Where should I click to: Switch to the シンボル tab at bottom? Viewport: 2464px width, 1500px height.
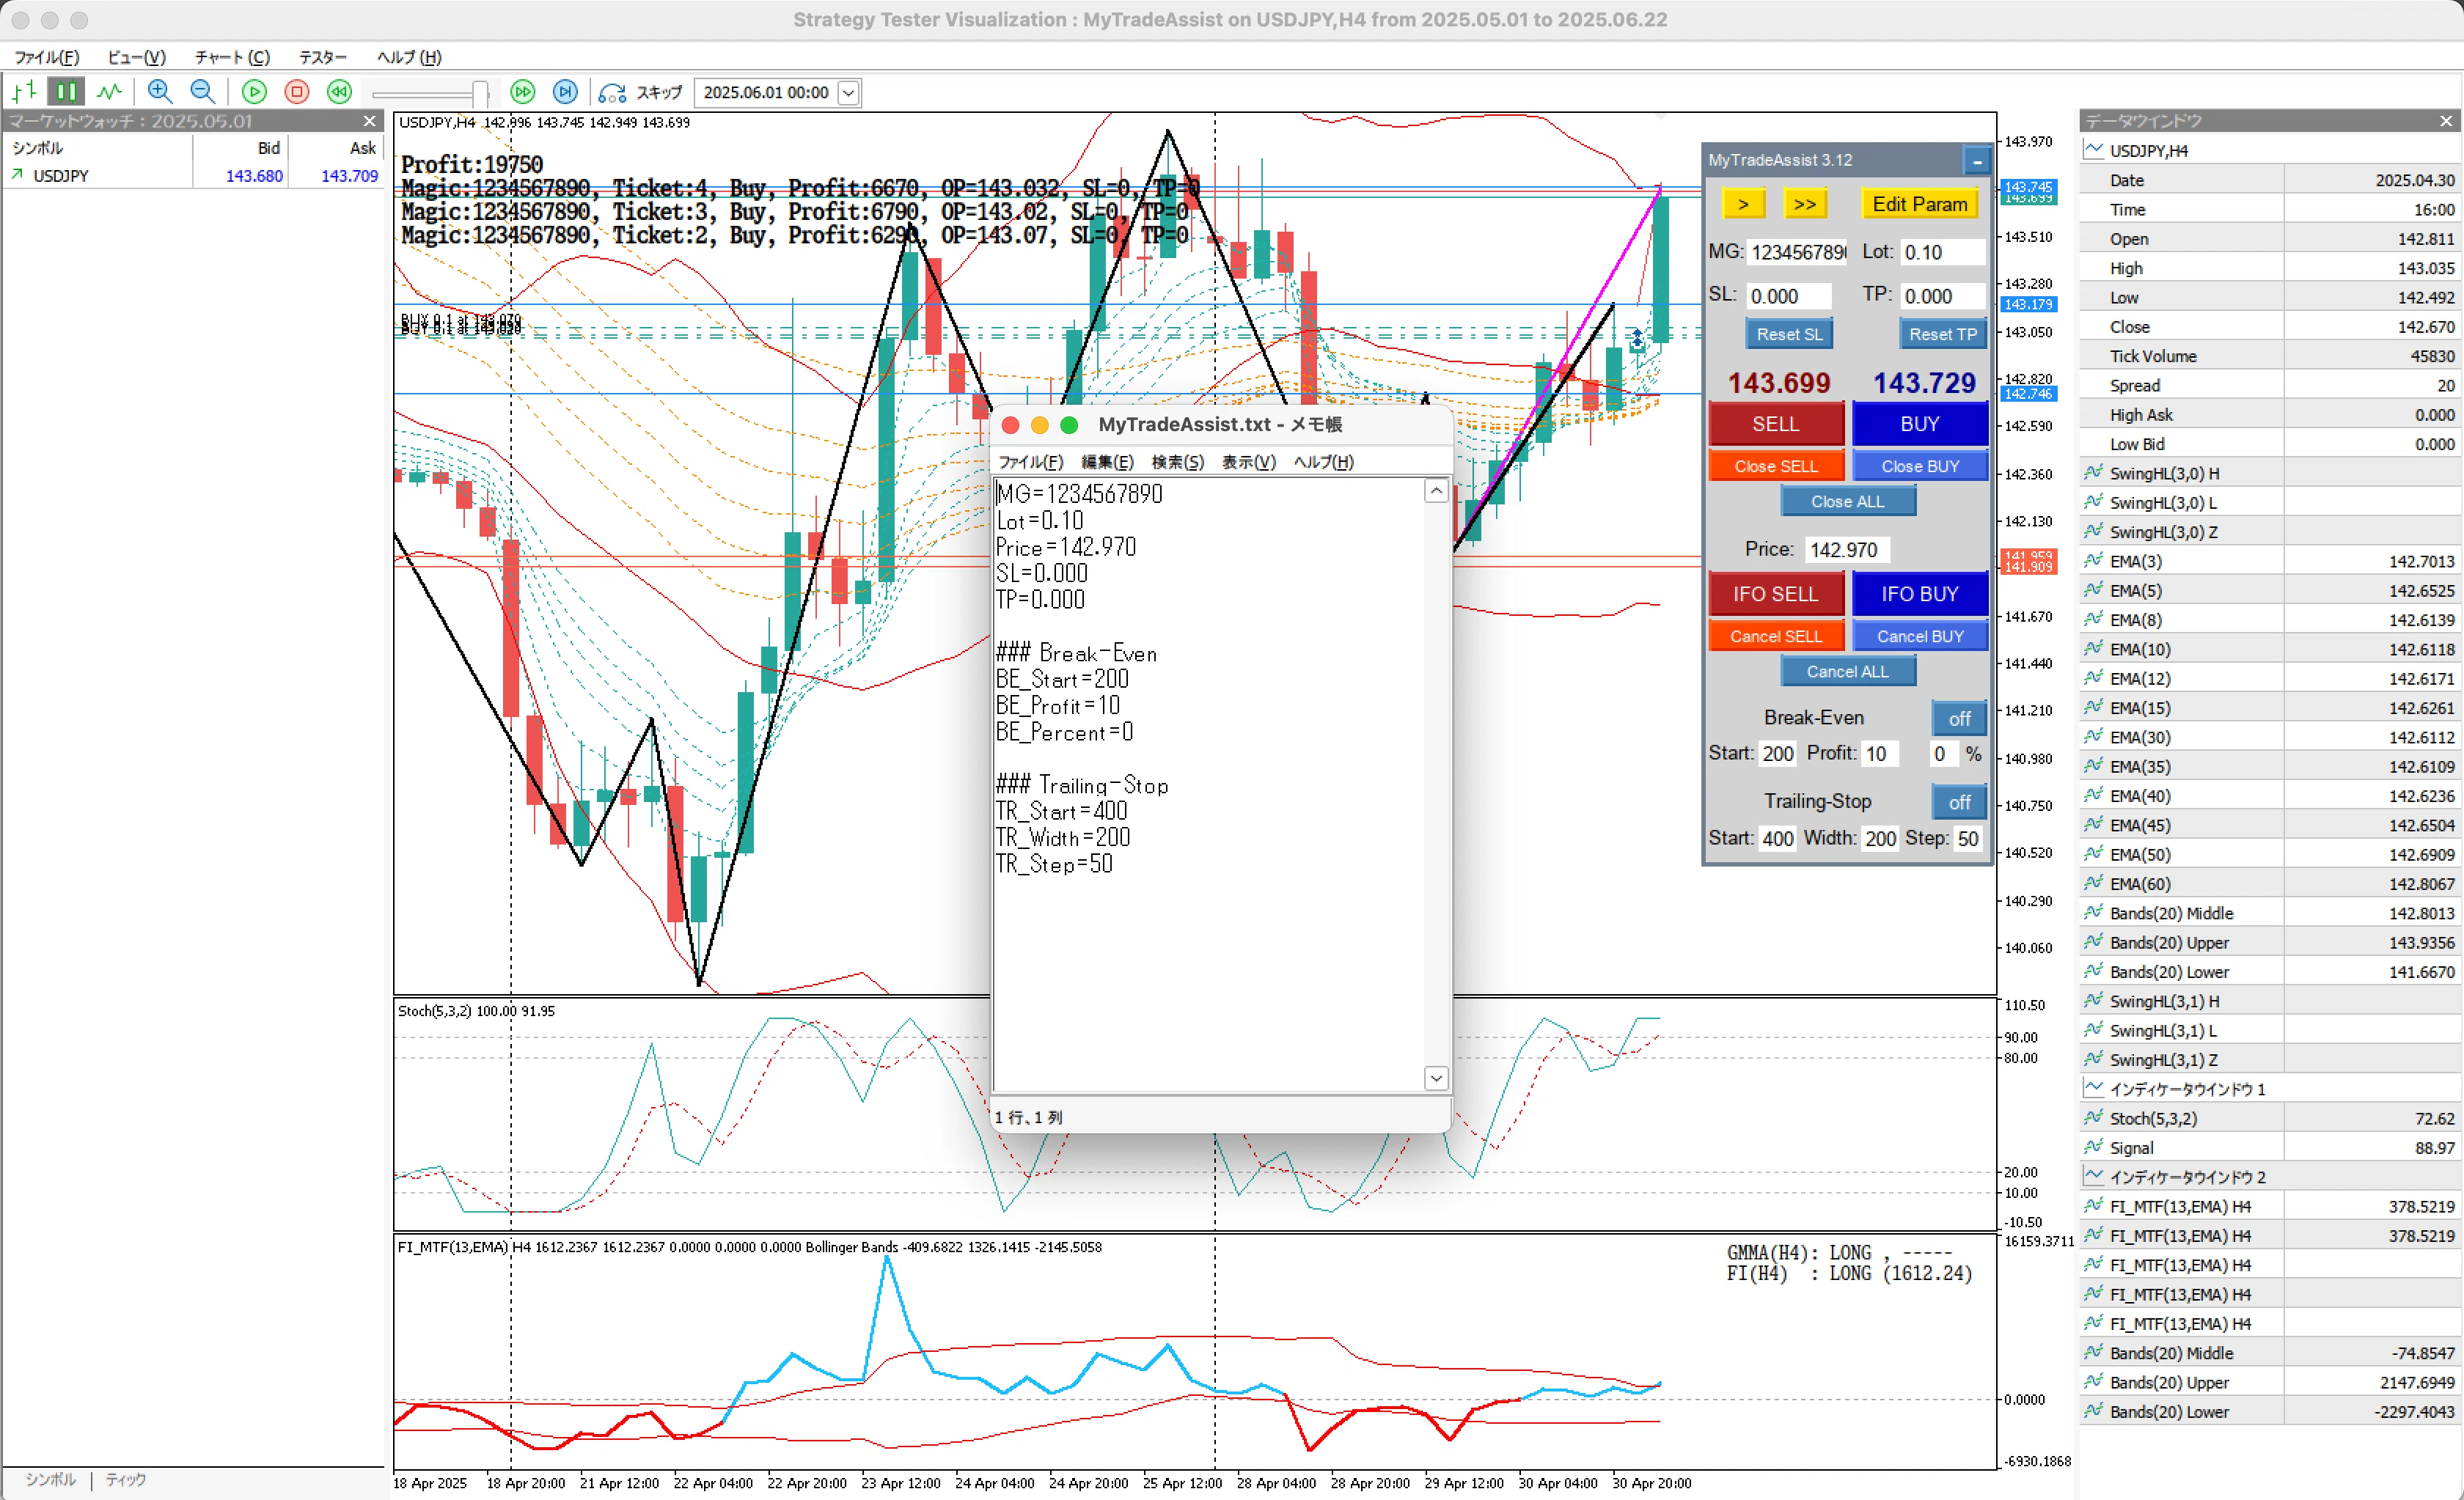click(50, 1479)
